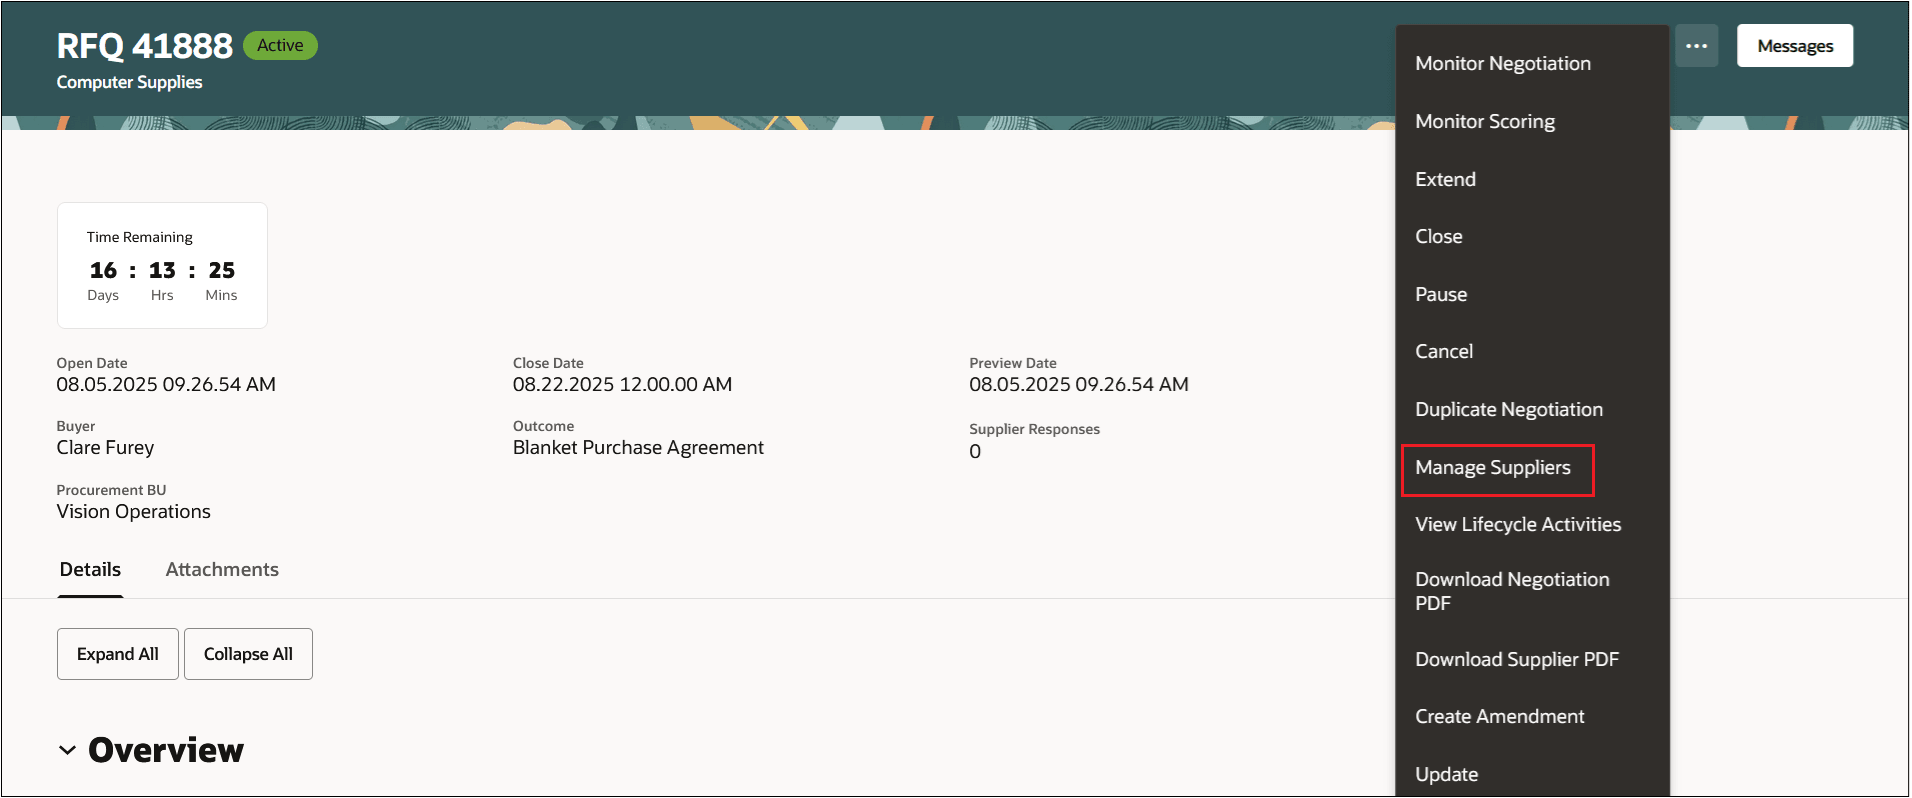Screen dimensions: 1912x798
Task: Select Extend in the actions menu
Action: [x=1445, y=179]
